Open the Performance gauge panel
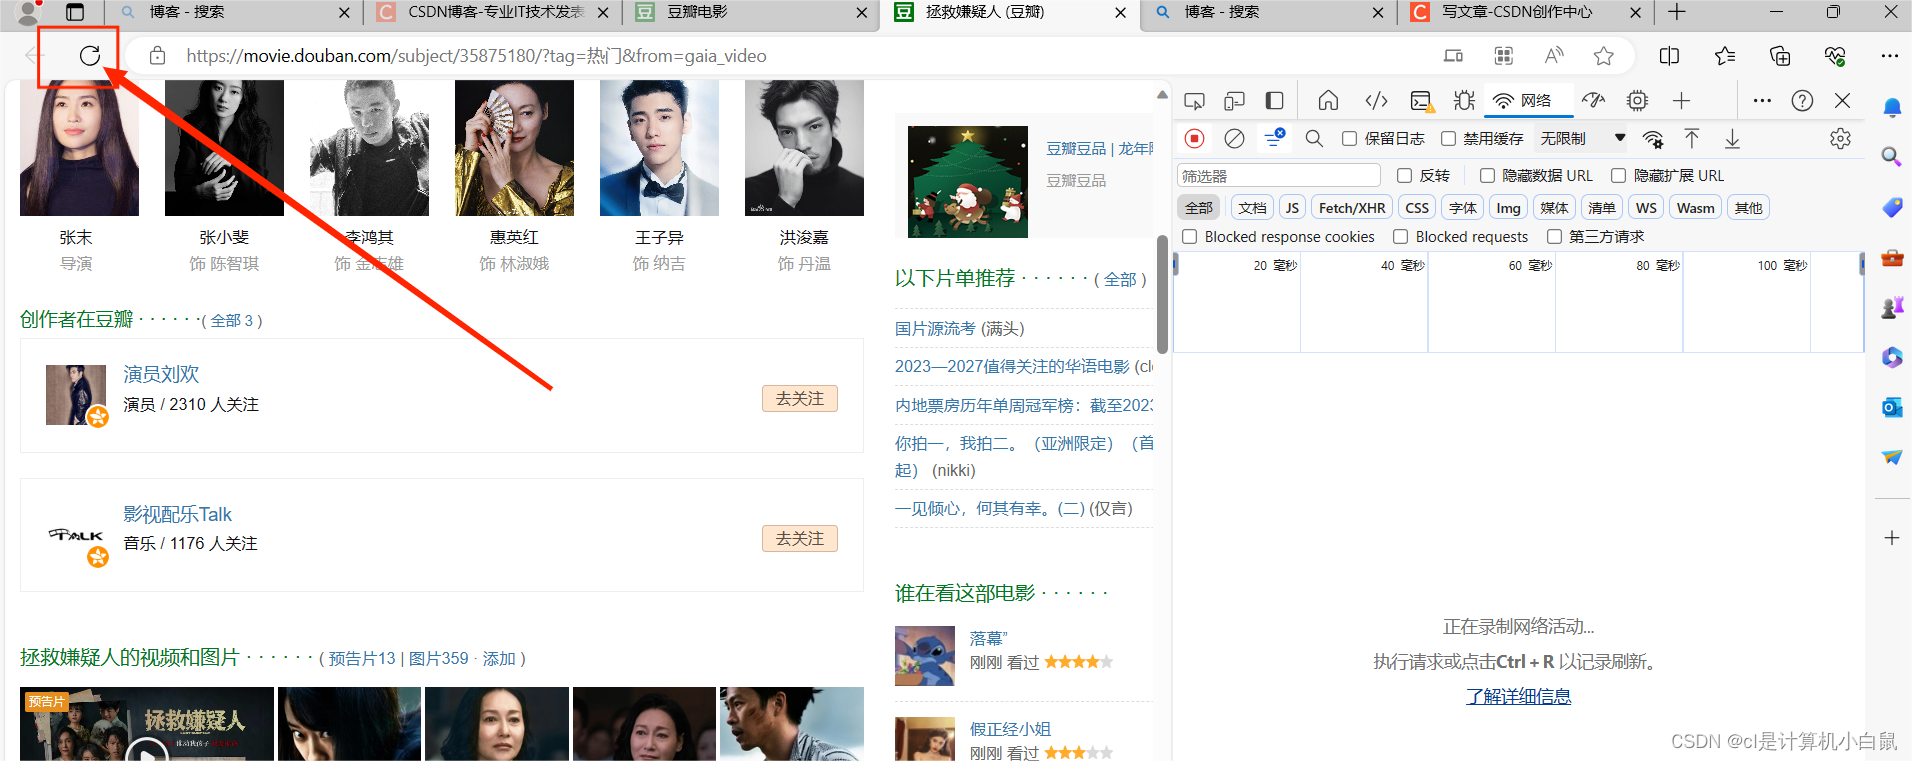The width and height of the screenshot is (1912, 761). [x=1593, y=100]
